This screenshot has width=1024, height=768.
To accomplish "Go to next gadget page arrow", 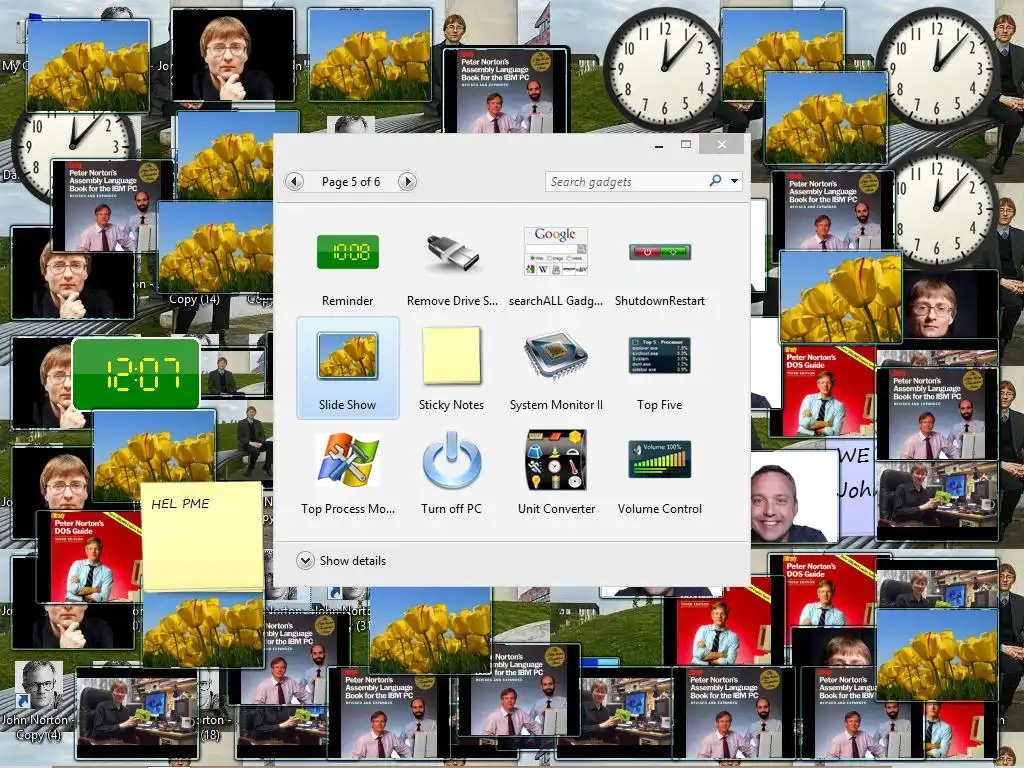I will tap(408, 182).
